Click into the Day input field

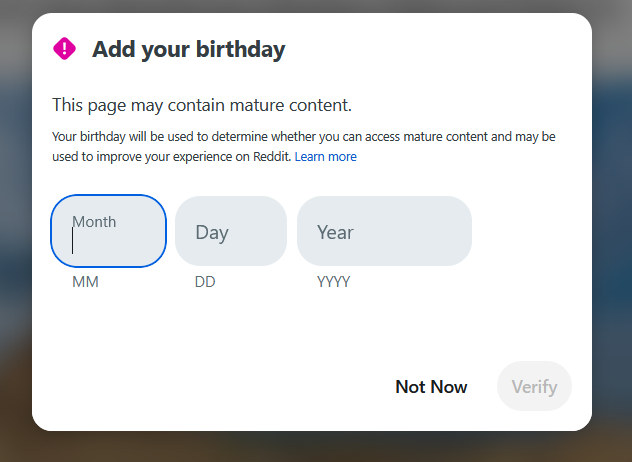click(231, 232)
